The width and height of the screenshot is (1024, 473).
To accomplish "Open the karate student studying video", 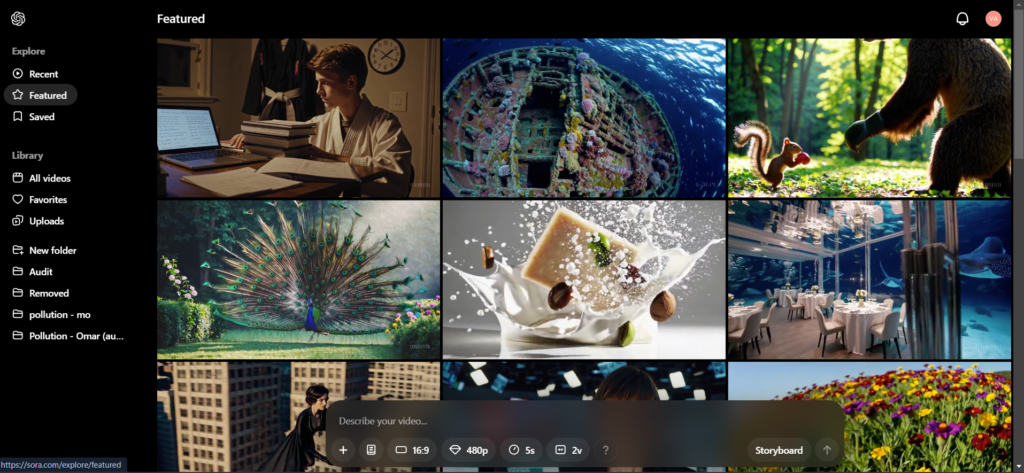I will pyautogui.click(x=298, y=118).
